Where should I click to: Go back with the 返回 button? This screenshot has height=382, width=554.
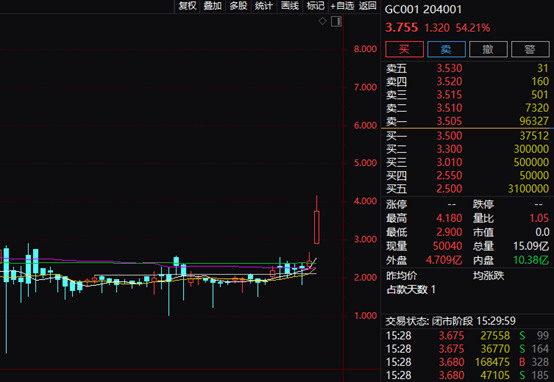(367, 6)
